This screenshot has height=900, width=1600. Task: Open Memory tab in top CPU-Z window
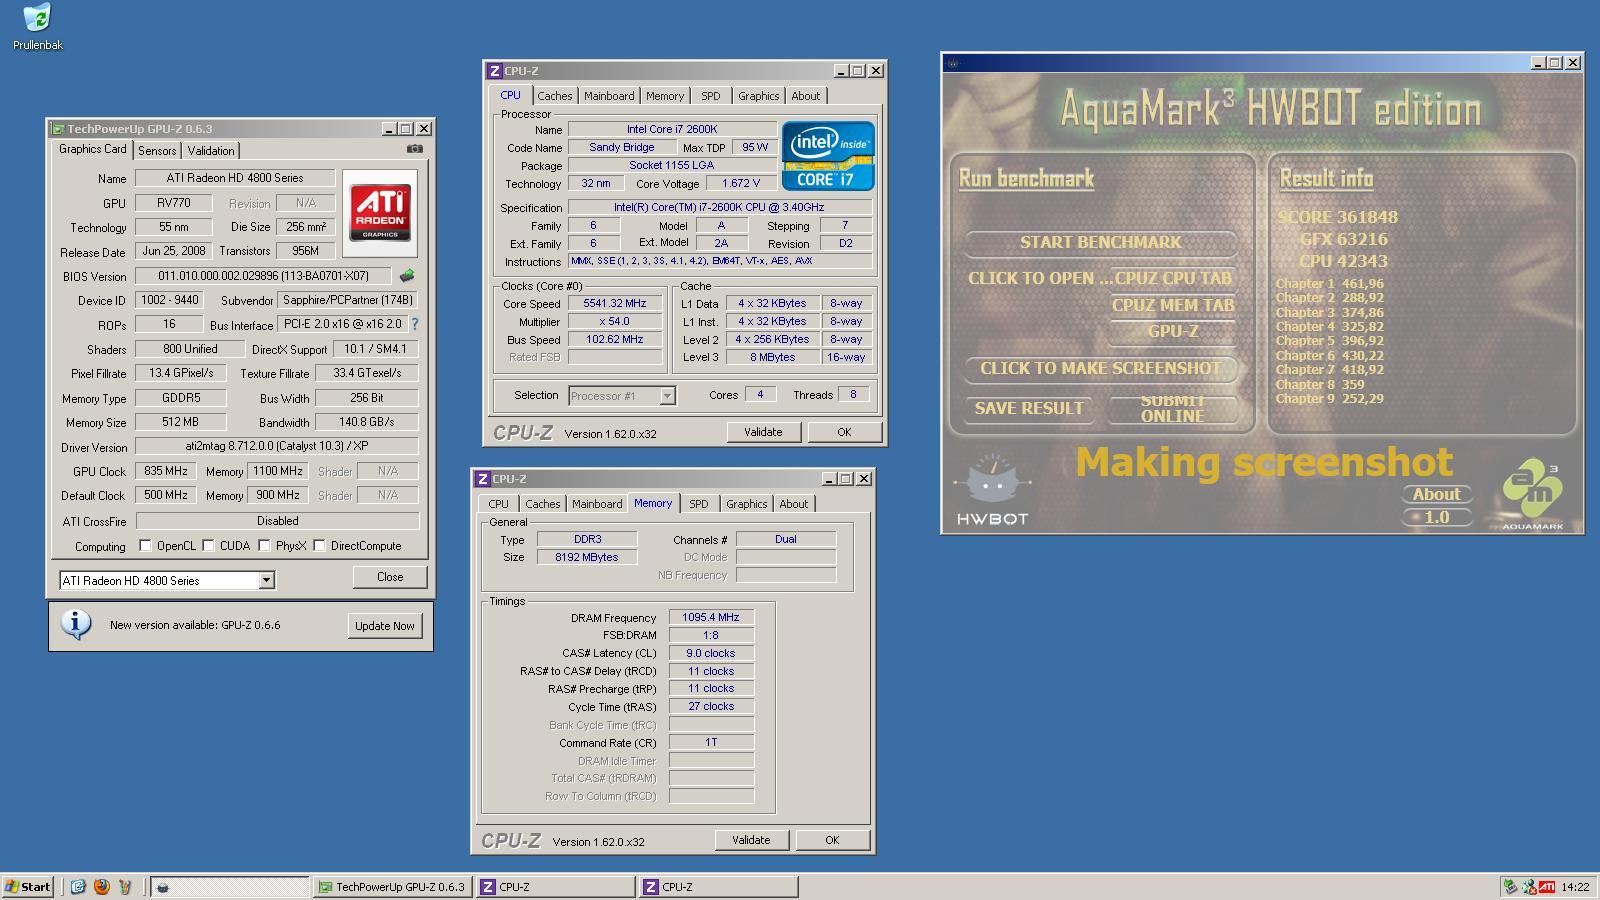click(665, 96)
